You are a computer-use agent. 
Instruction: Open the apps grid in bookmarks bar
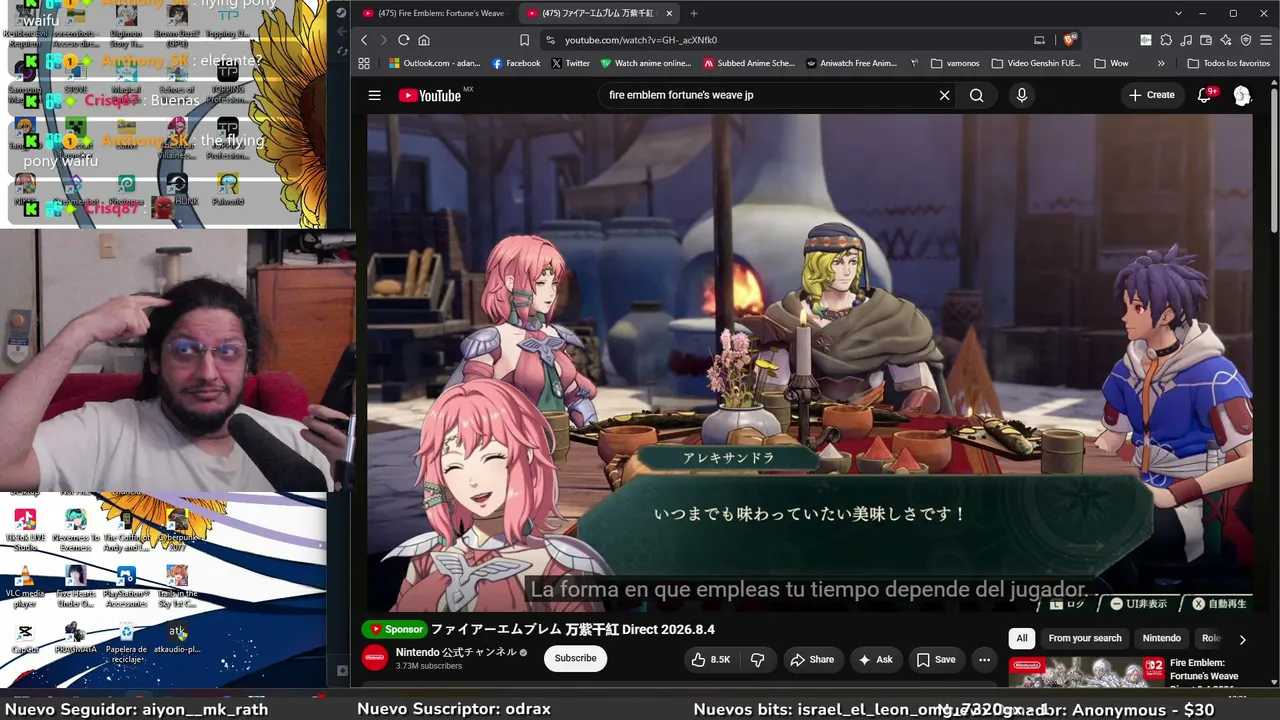click(364, 63)
